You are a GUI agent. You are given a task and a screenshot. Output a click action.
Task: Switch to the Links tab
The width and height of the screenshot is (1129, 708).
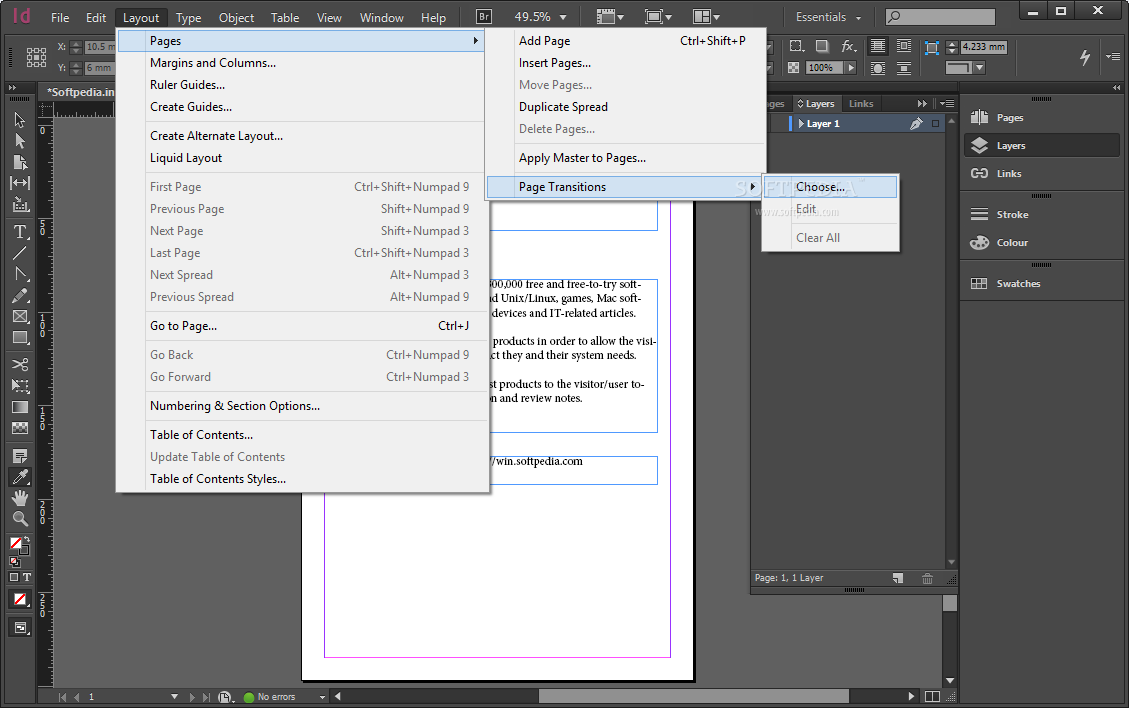[861, 103]
